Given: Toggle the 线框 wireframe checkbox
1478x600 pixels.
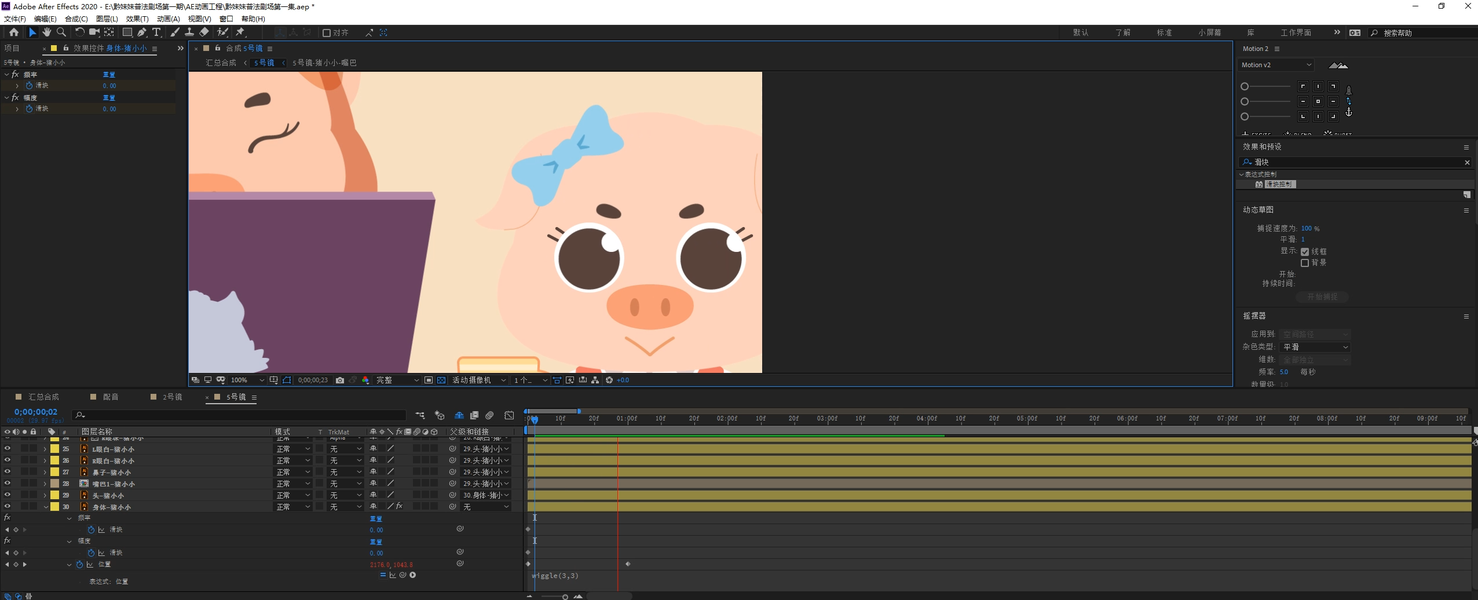Looking at the screenshot, I should click(1305, 252).
